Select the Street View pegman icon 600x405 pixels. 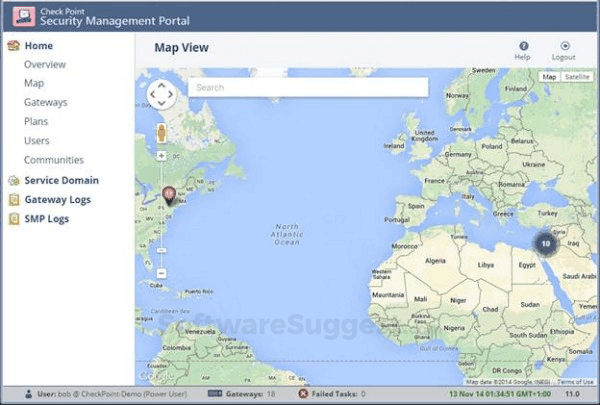tap(161, 133)
